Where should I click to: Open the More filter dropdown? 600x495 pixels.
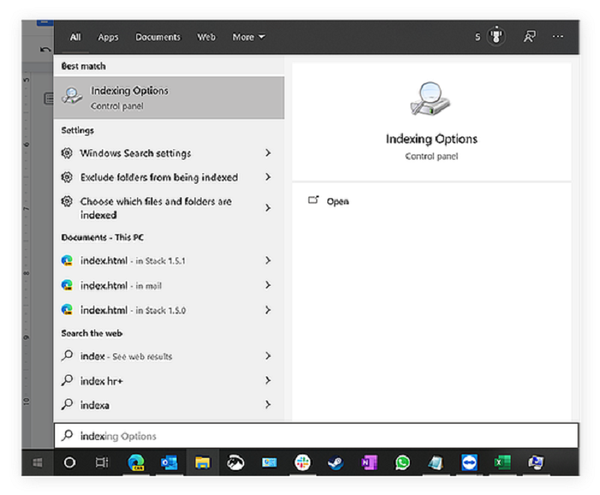248,37
